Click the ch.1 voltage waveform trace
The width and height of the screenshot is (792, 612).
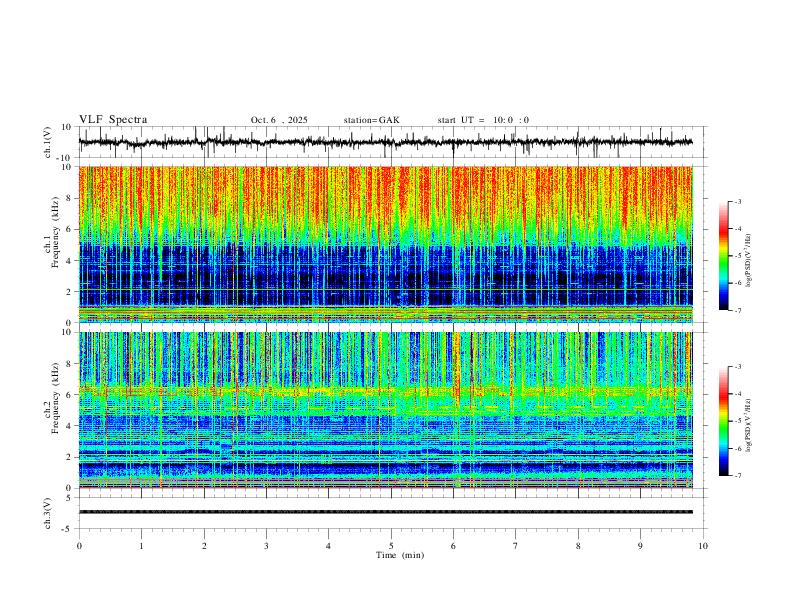click(x=385, y=142)
